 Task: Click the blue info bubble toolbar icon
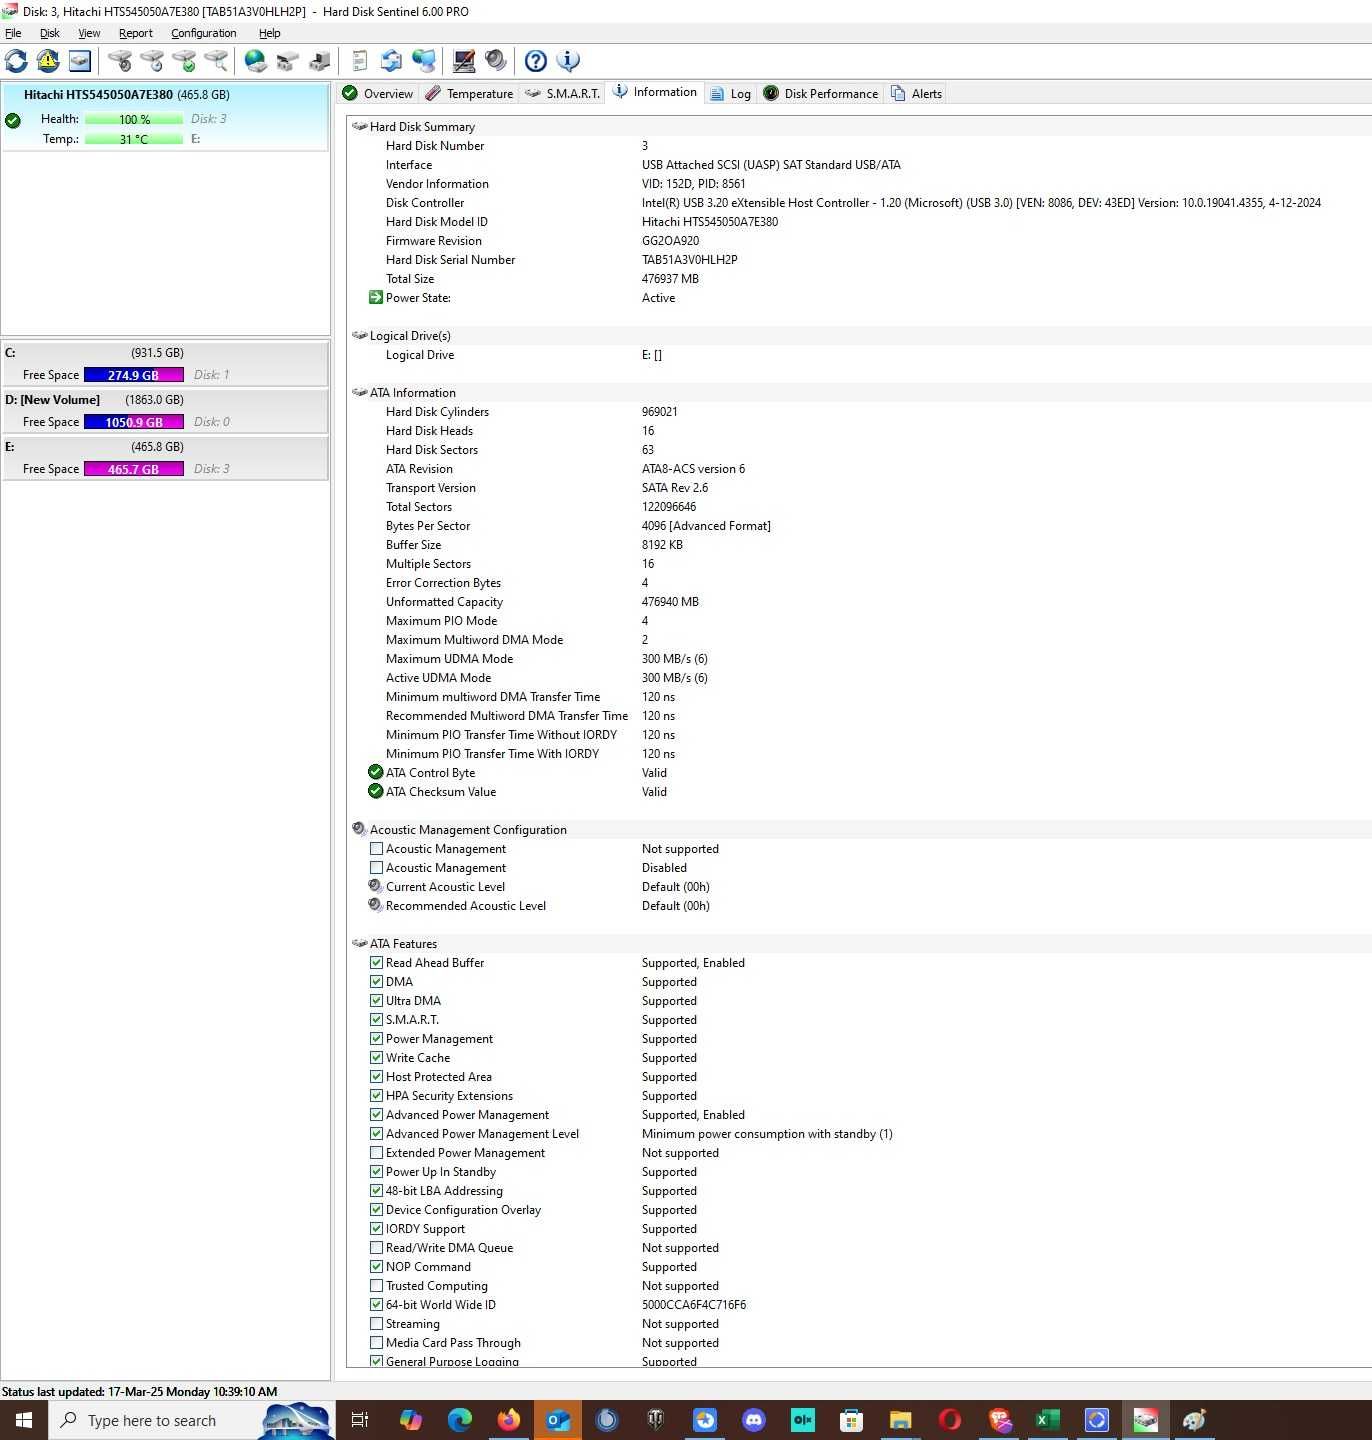(568, 61)
